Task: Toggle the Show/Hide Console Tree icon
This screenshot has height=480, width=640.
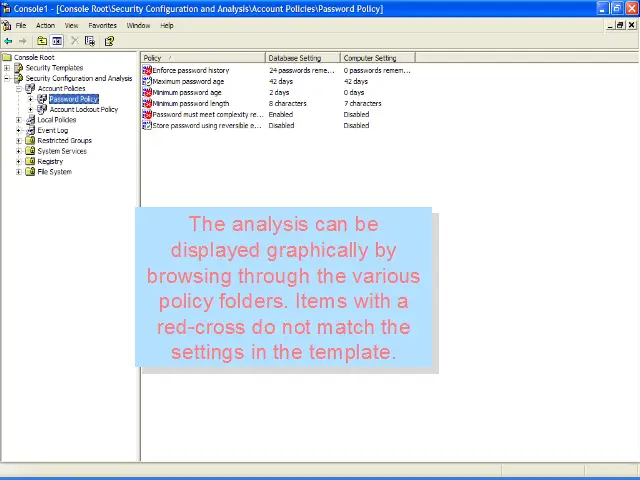Action: (57, 41)
